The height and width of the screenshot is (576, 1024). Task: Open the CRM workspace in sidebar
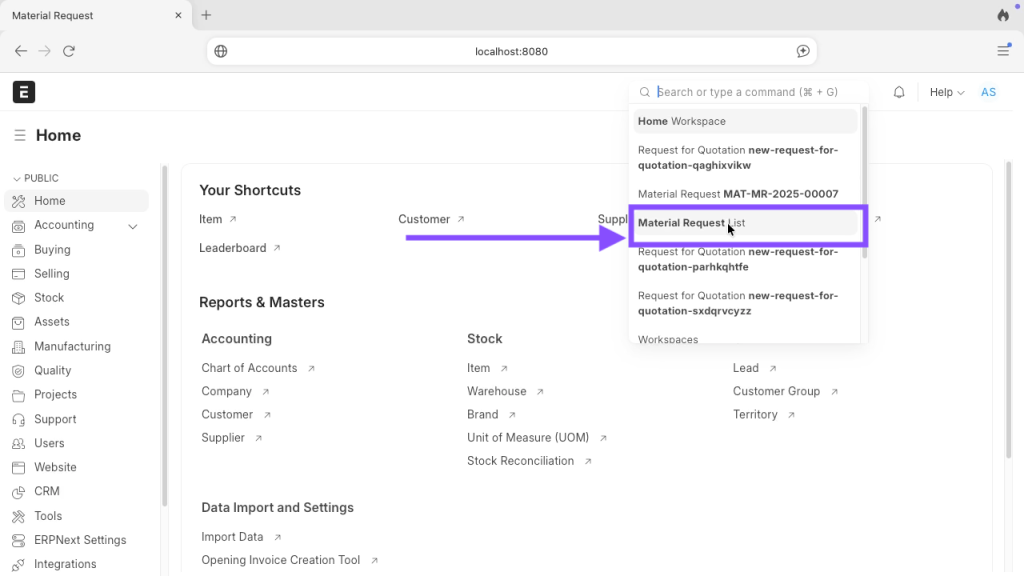click(47, 491)
